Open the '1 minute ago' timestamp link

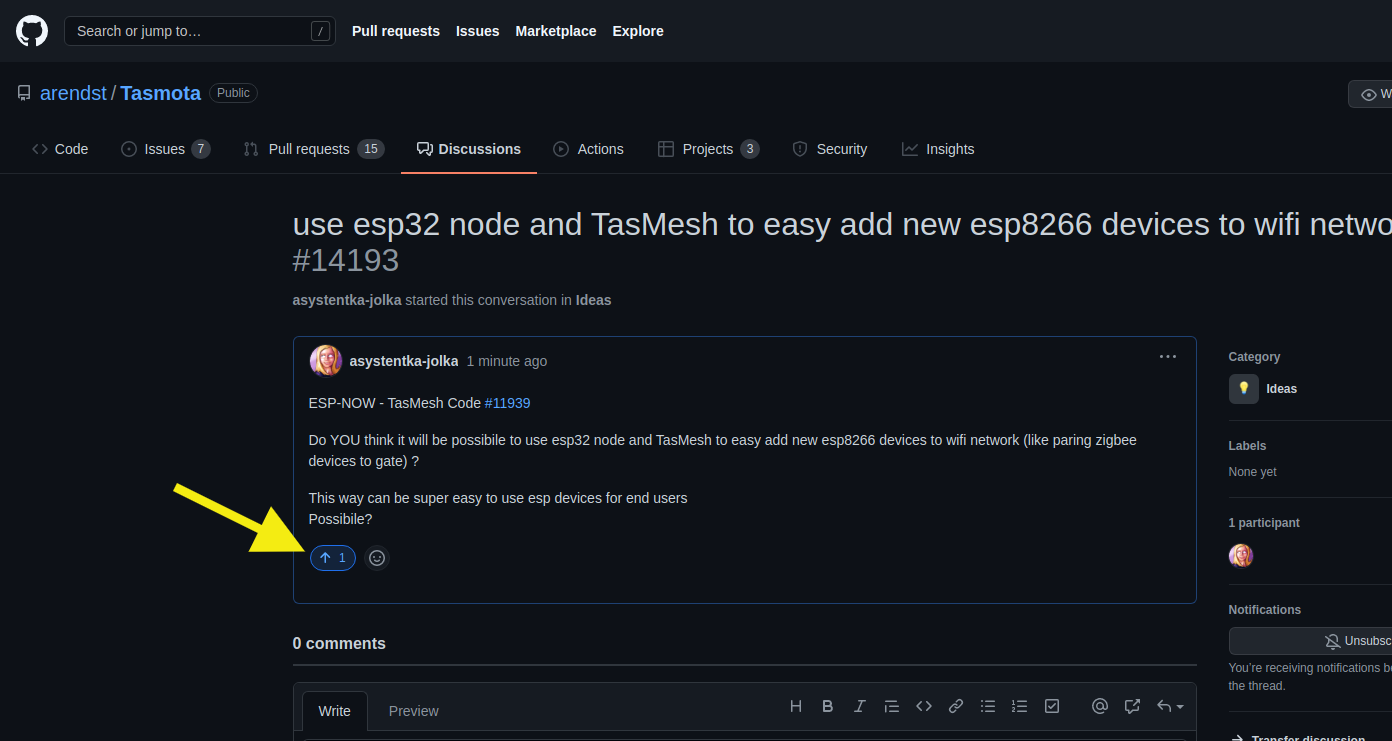click(507, 361)
